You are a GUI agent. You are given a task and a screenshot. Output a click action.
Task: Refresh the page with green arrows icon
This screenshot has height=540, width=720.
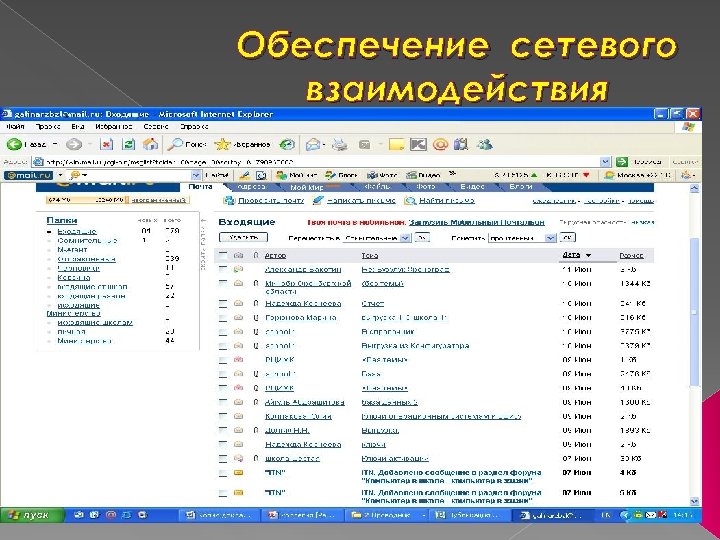pyautogui.click(x=129, y=145)
